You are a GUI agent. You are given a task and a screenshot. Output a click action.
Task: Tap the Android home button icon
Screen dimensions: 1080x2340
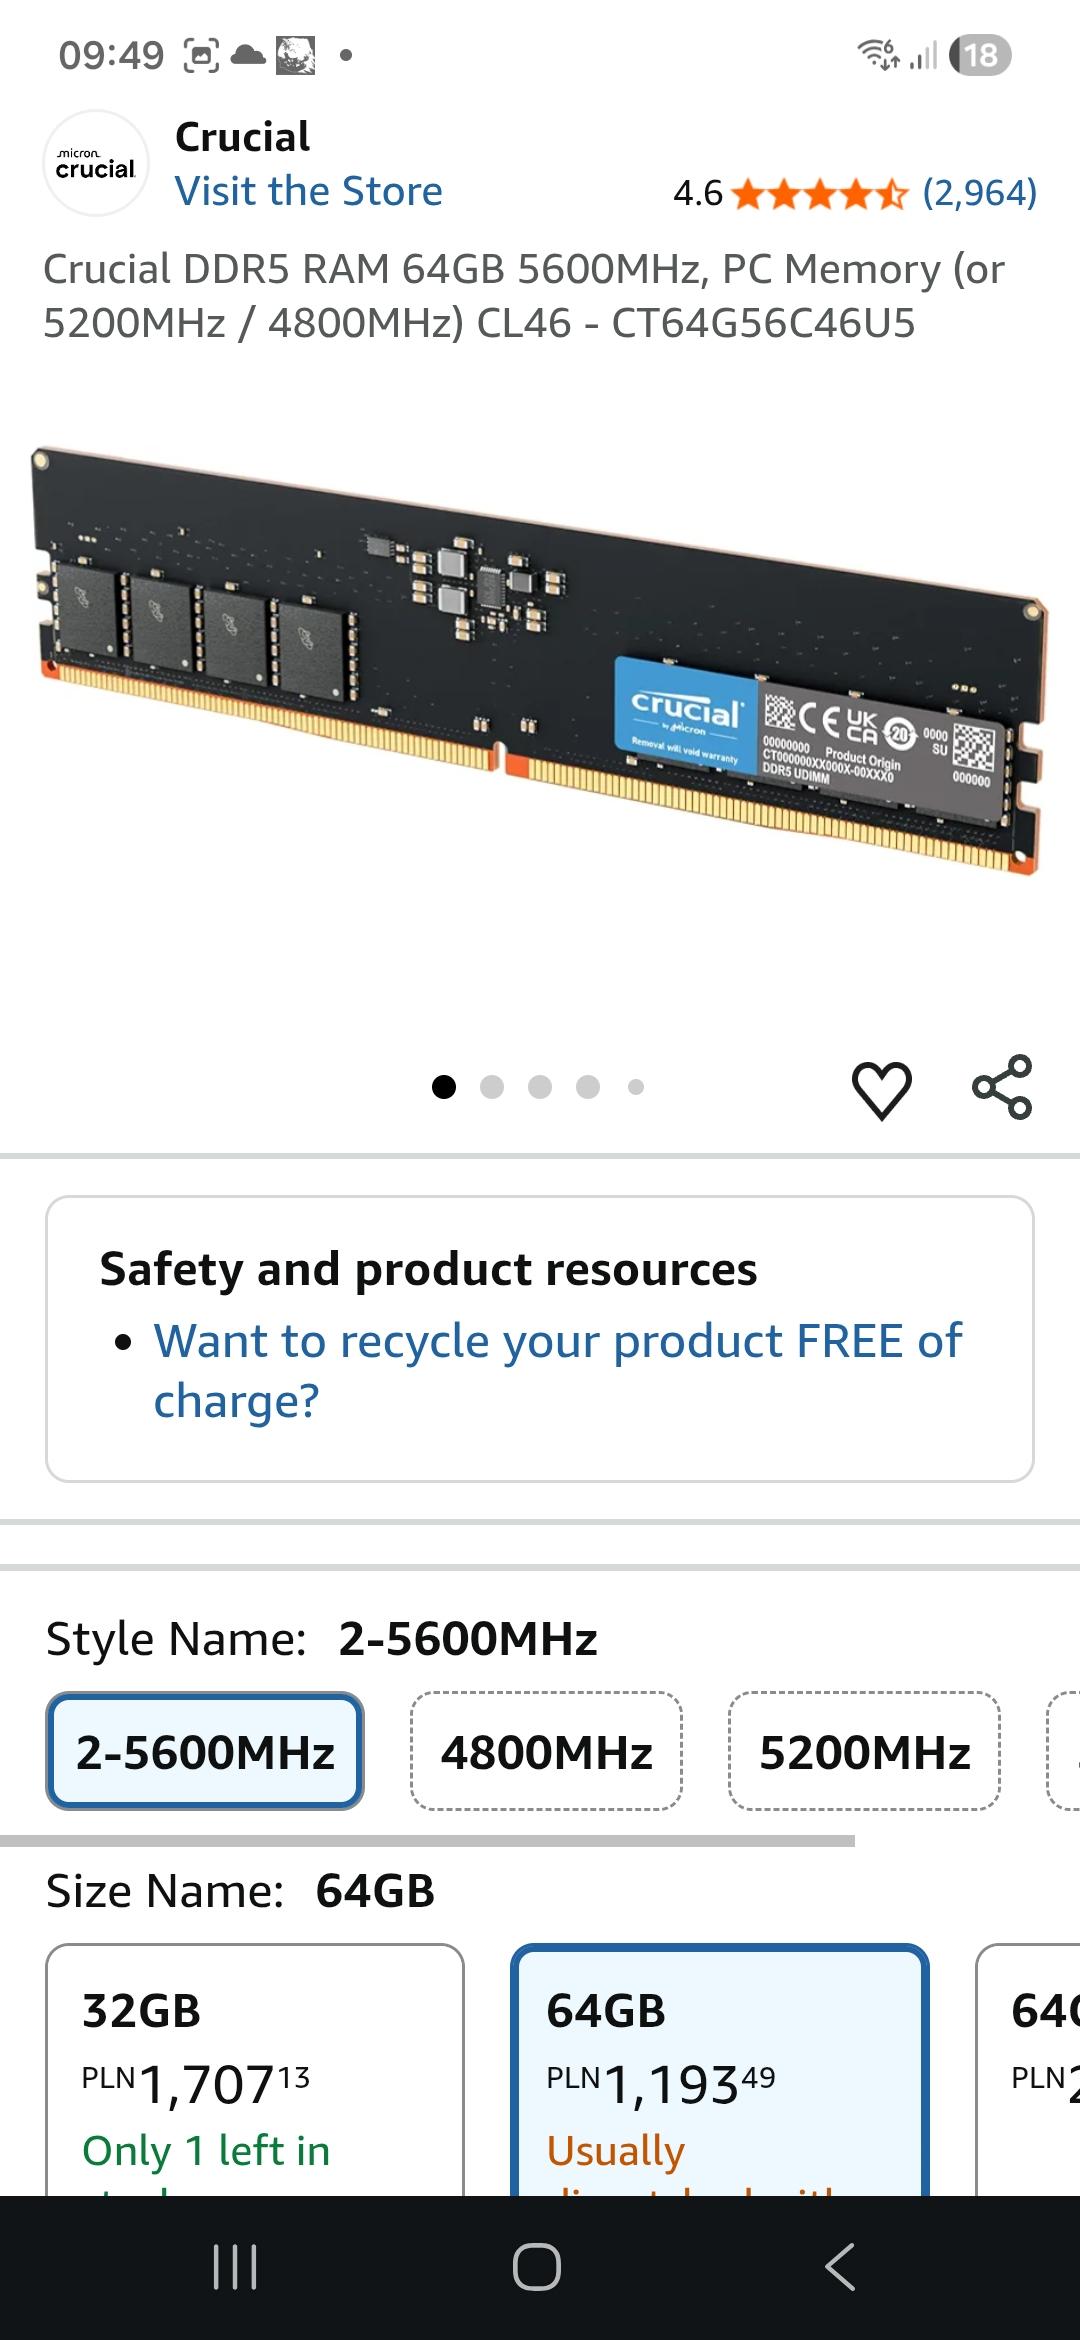pyautogui.click(x=537, y=2266)
